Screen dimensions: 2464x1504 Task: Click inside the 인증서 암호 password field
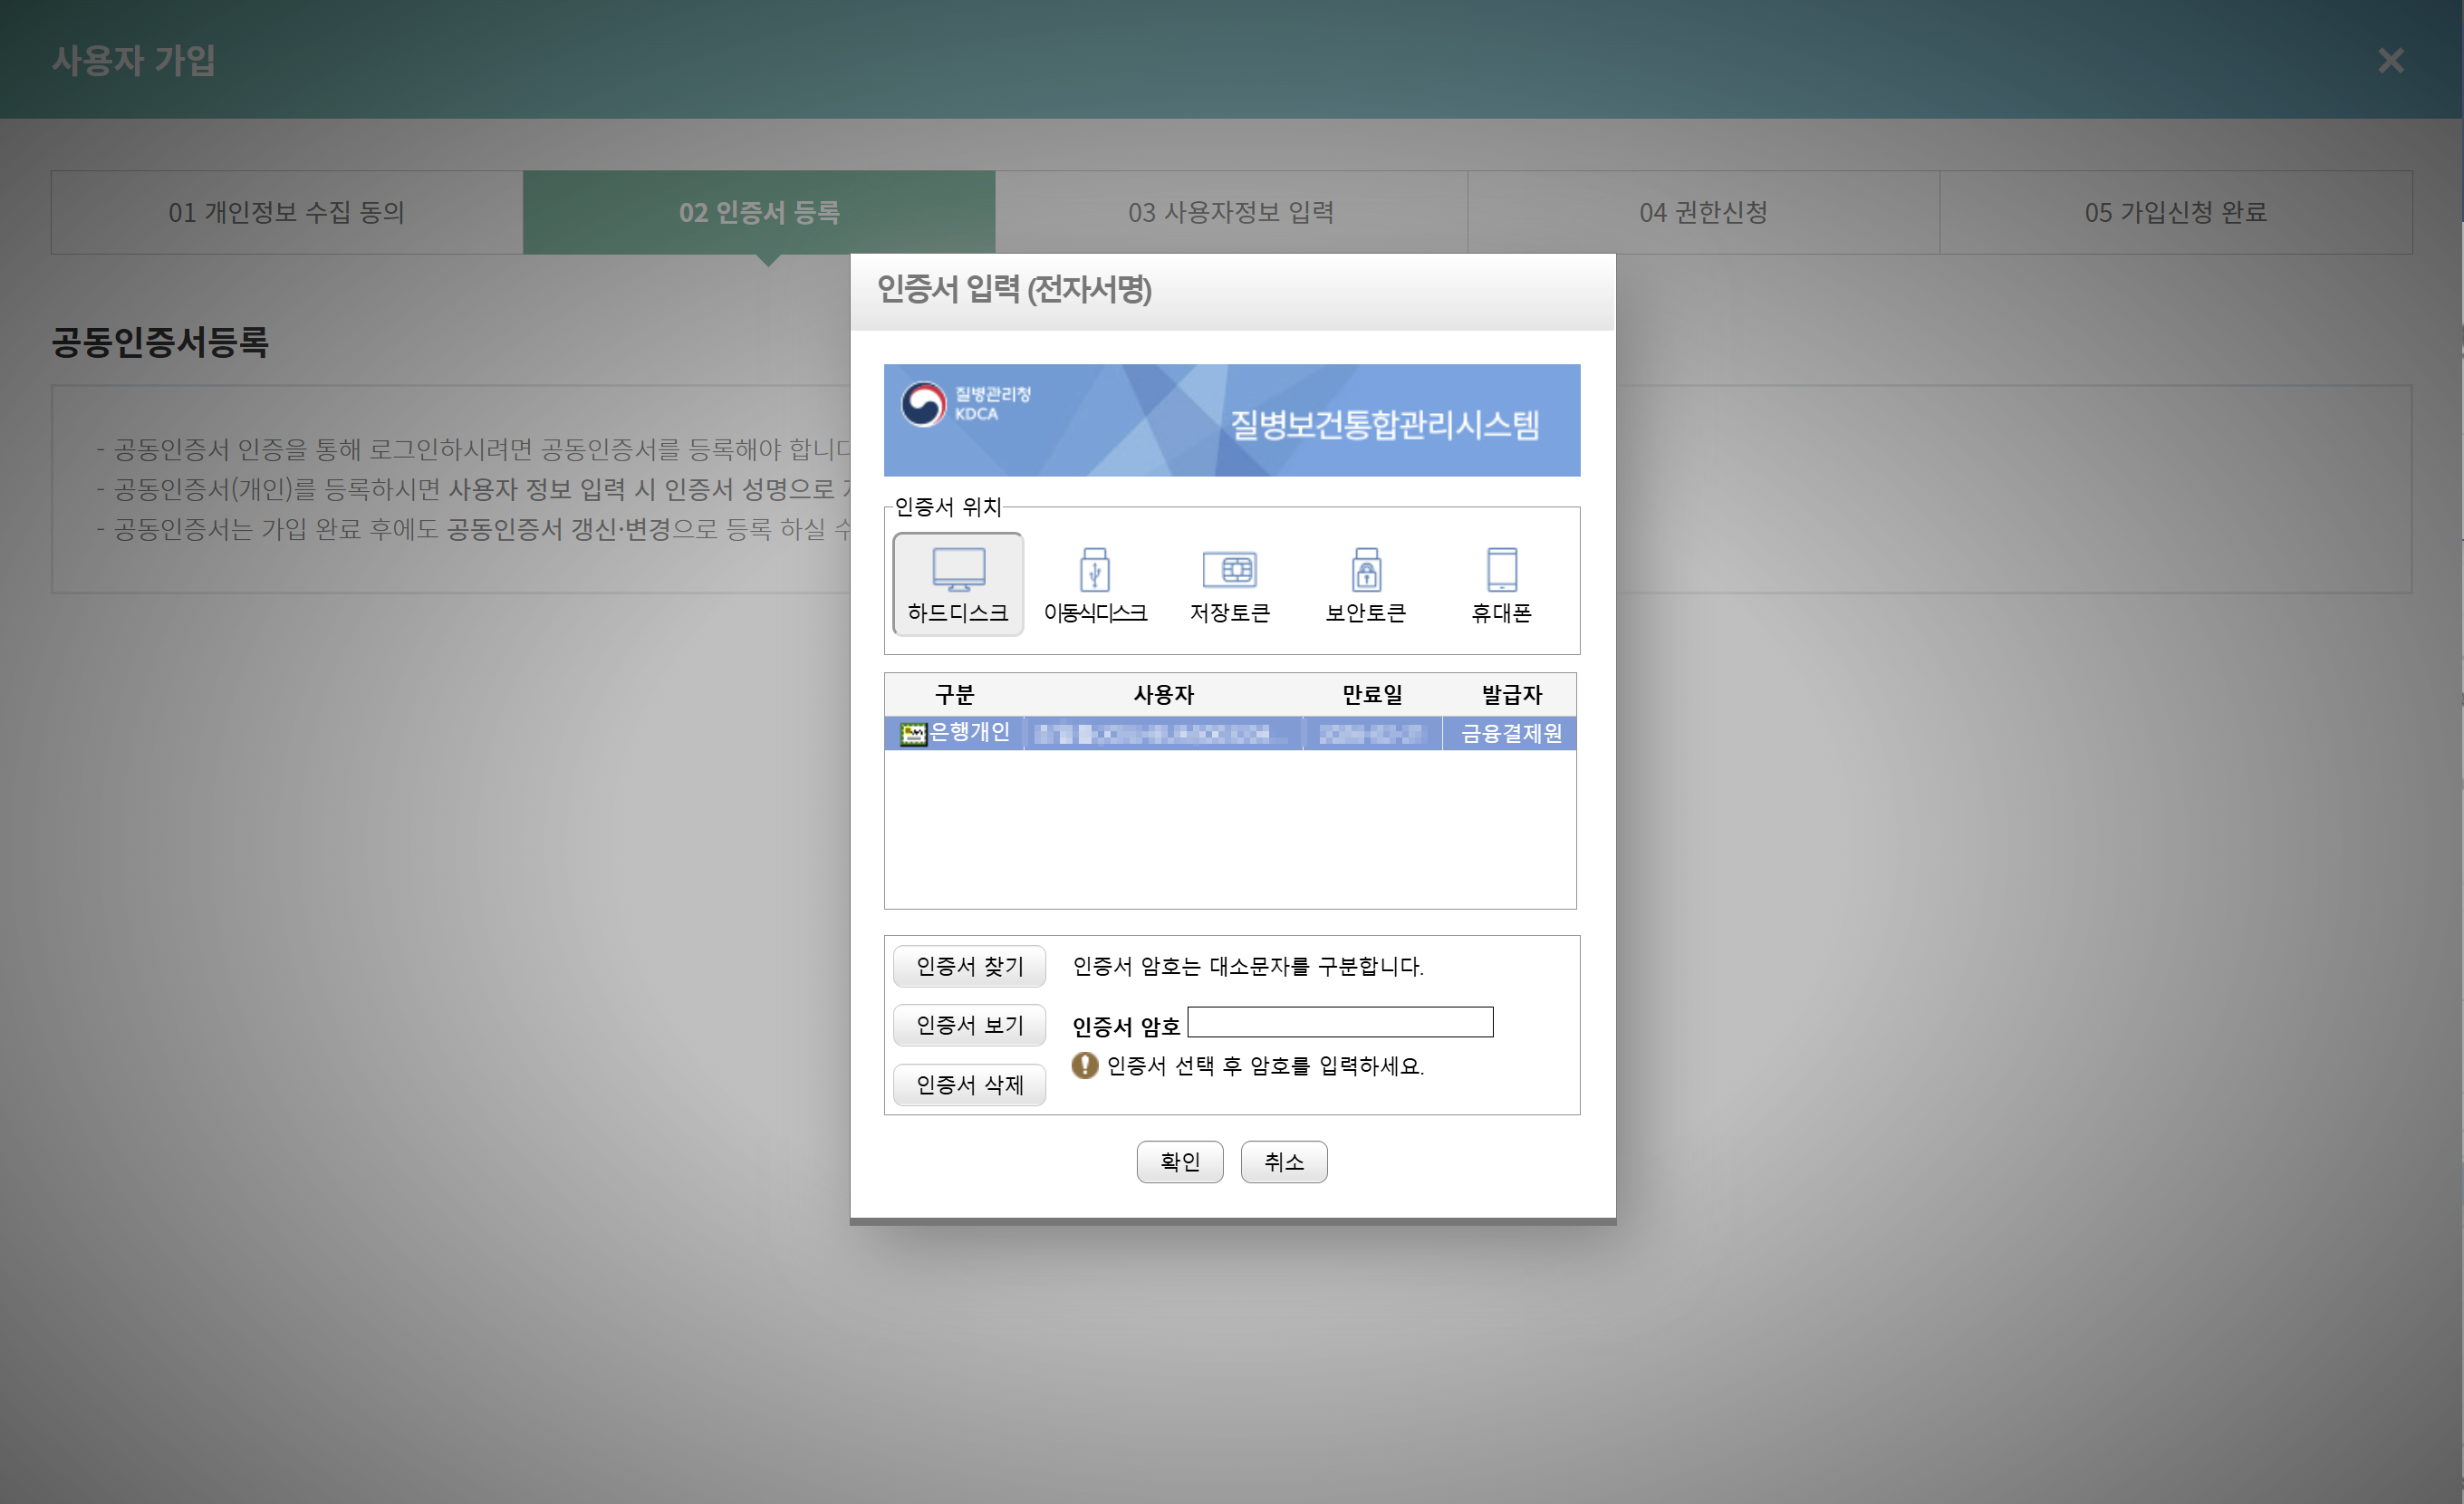[1339, 1022]
